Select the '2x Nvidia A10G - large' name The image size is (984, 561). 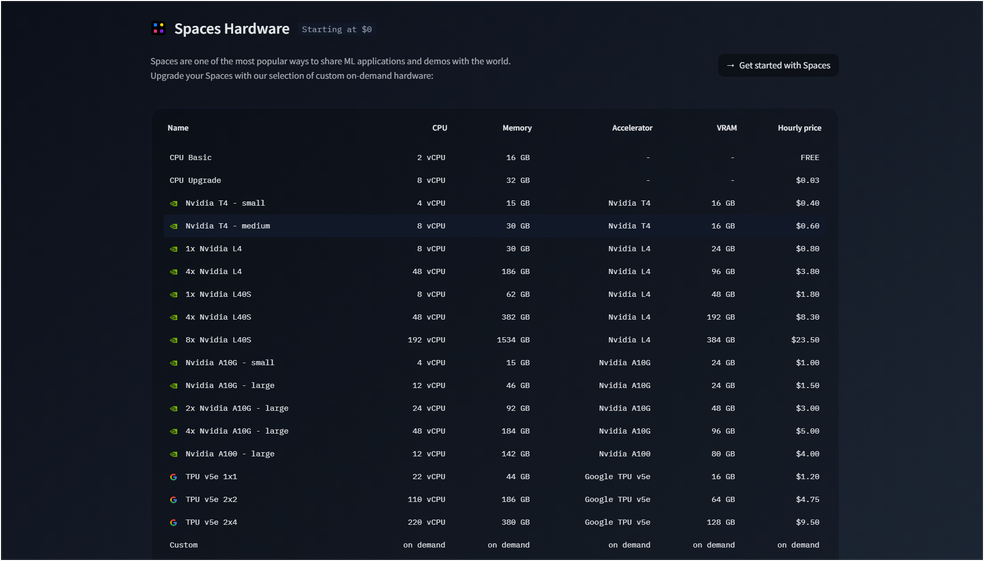click(237, 409)
